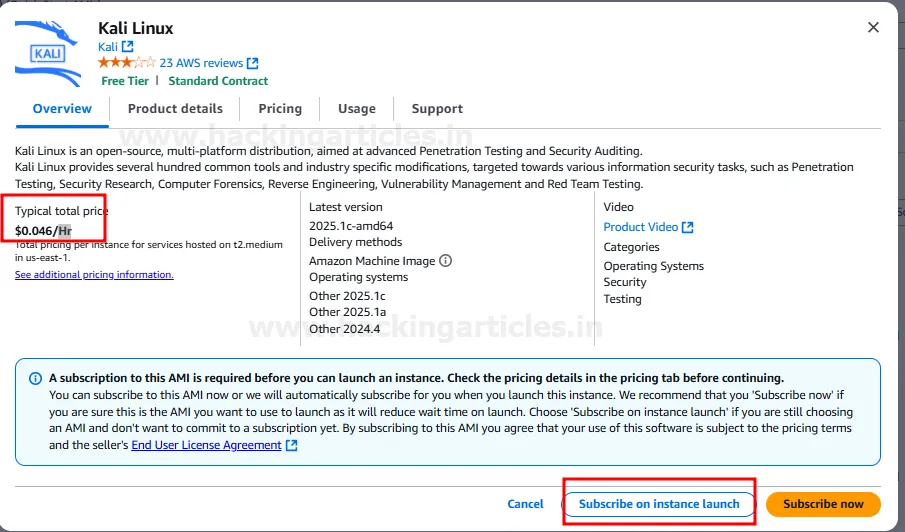Switch to the Product details tab
This screenshot has height=532, width=905.
pos(175,109)
